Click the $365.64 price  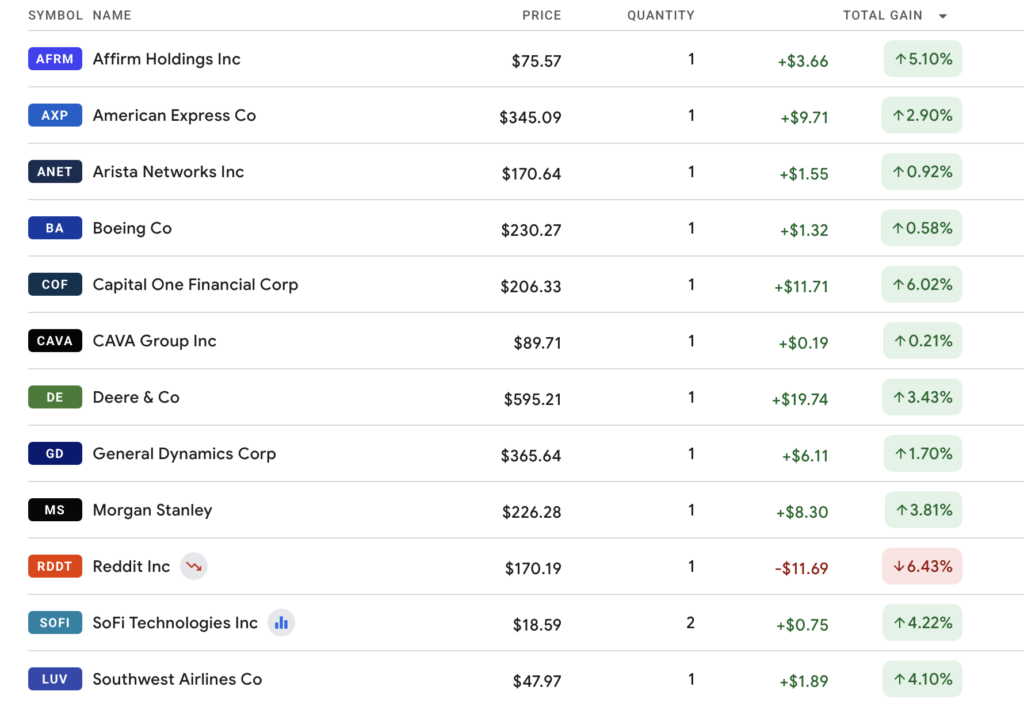point(531,456)
